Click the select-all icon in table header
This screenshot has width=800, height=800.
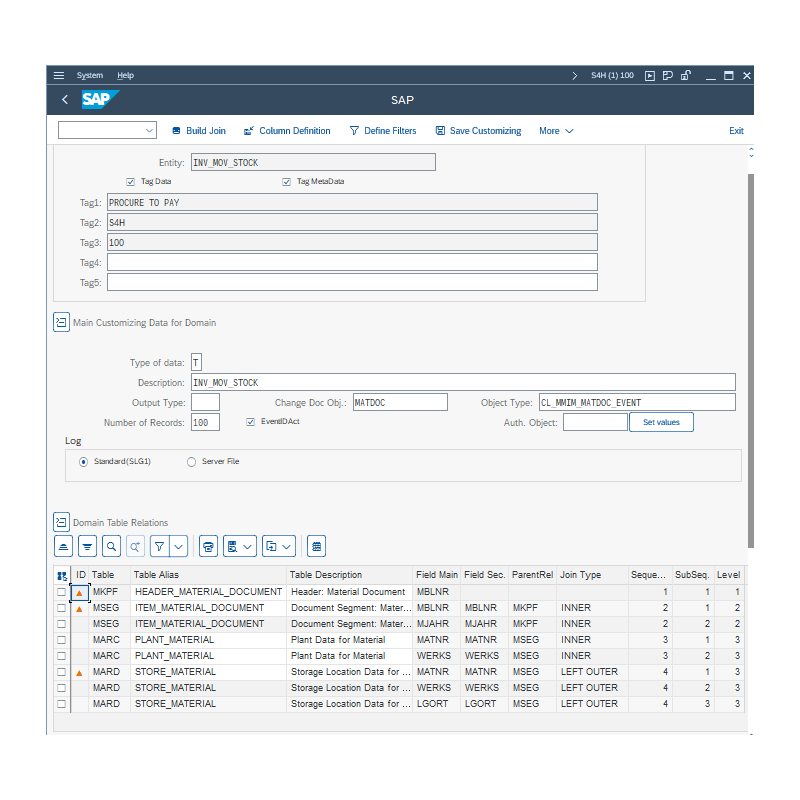[x=62, y=576]
